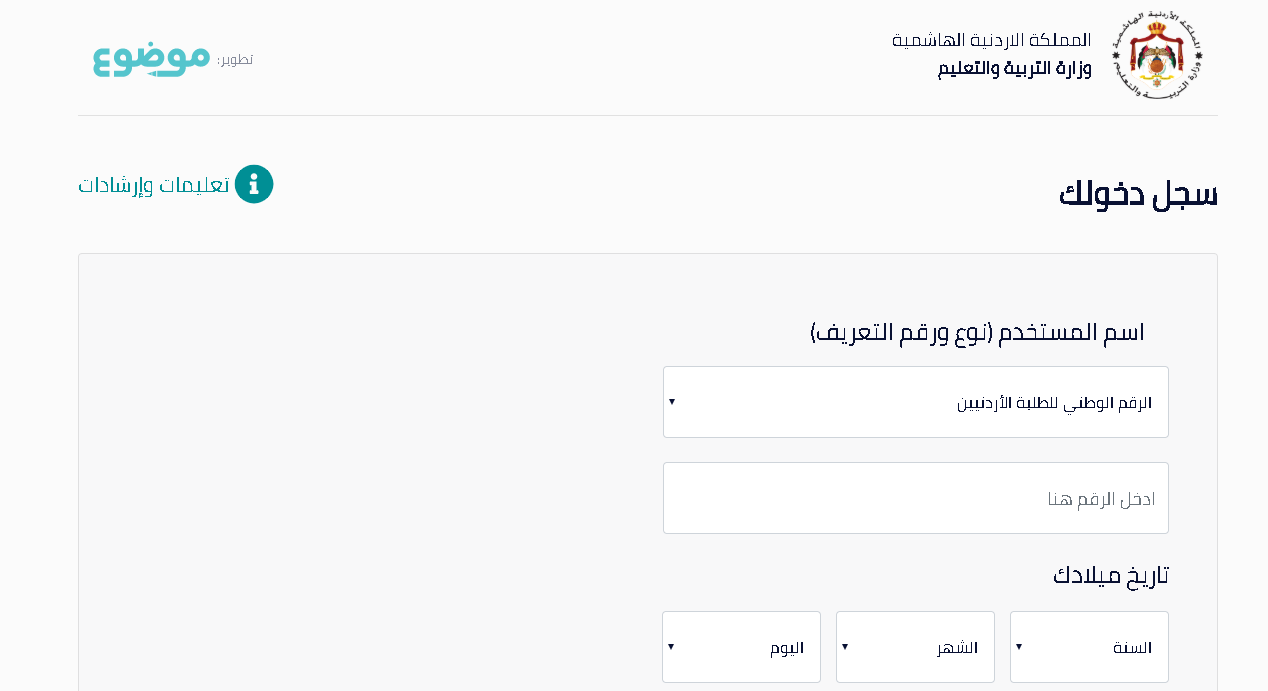This screenshot has height=691, width=1268.
Task: Click the small arrow of the day selector
Action: (x=671, y=647)
